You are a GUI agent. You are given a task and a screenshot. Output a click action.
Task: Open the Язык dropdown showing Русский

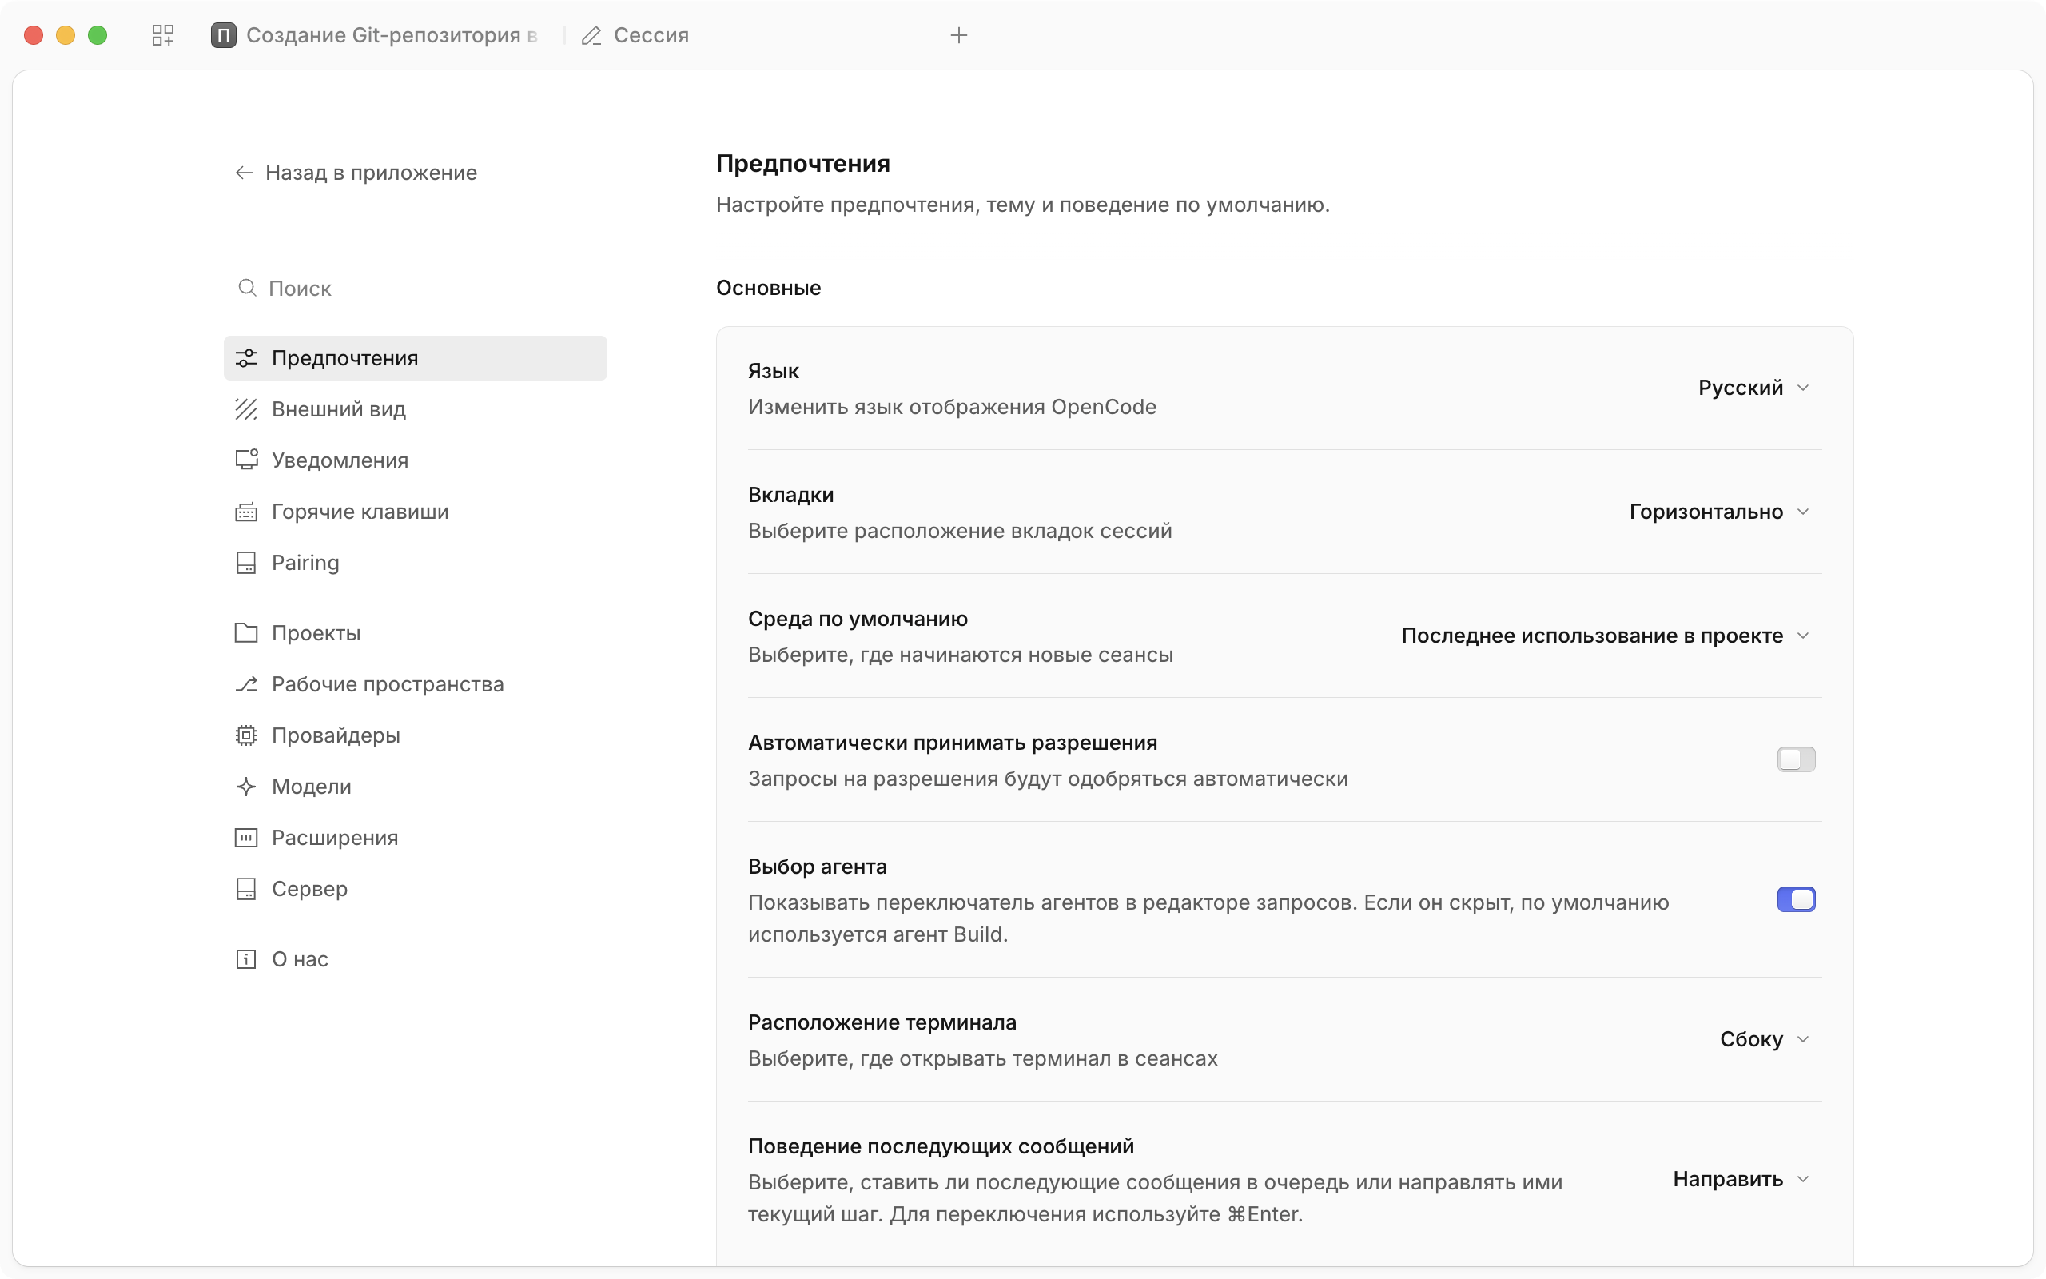pos(1754,388)
